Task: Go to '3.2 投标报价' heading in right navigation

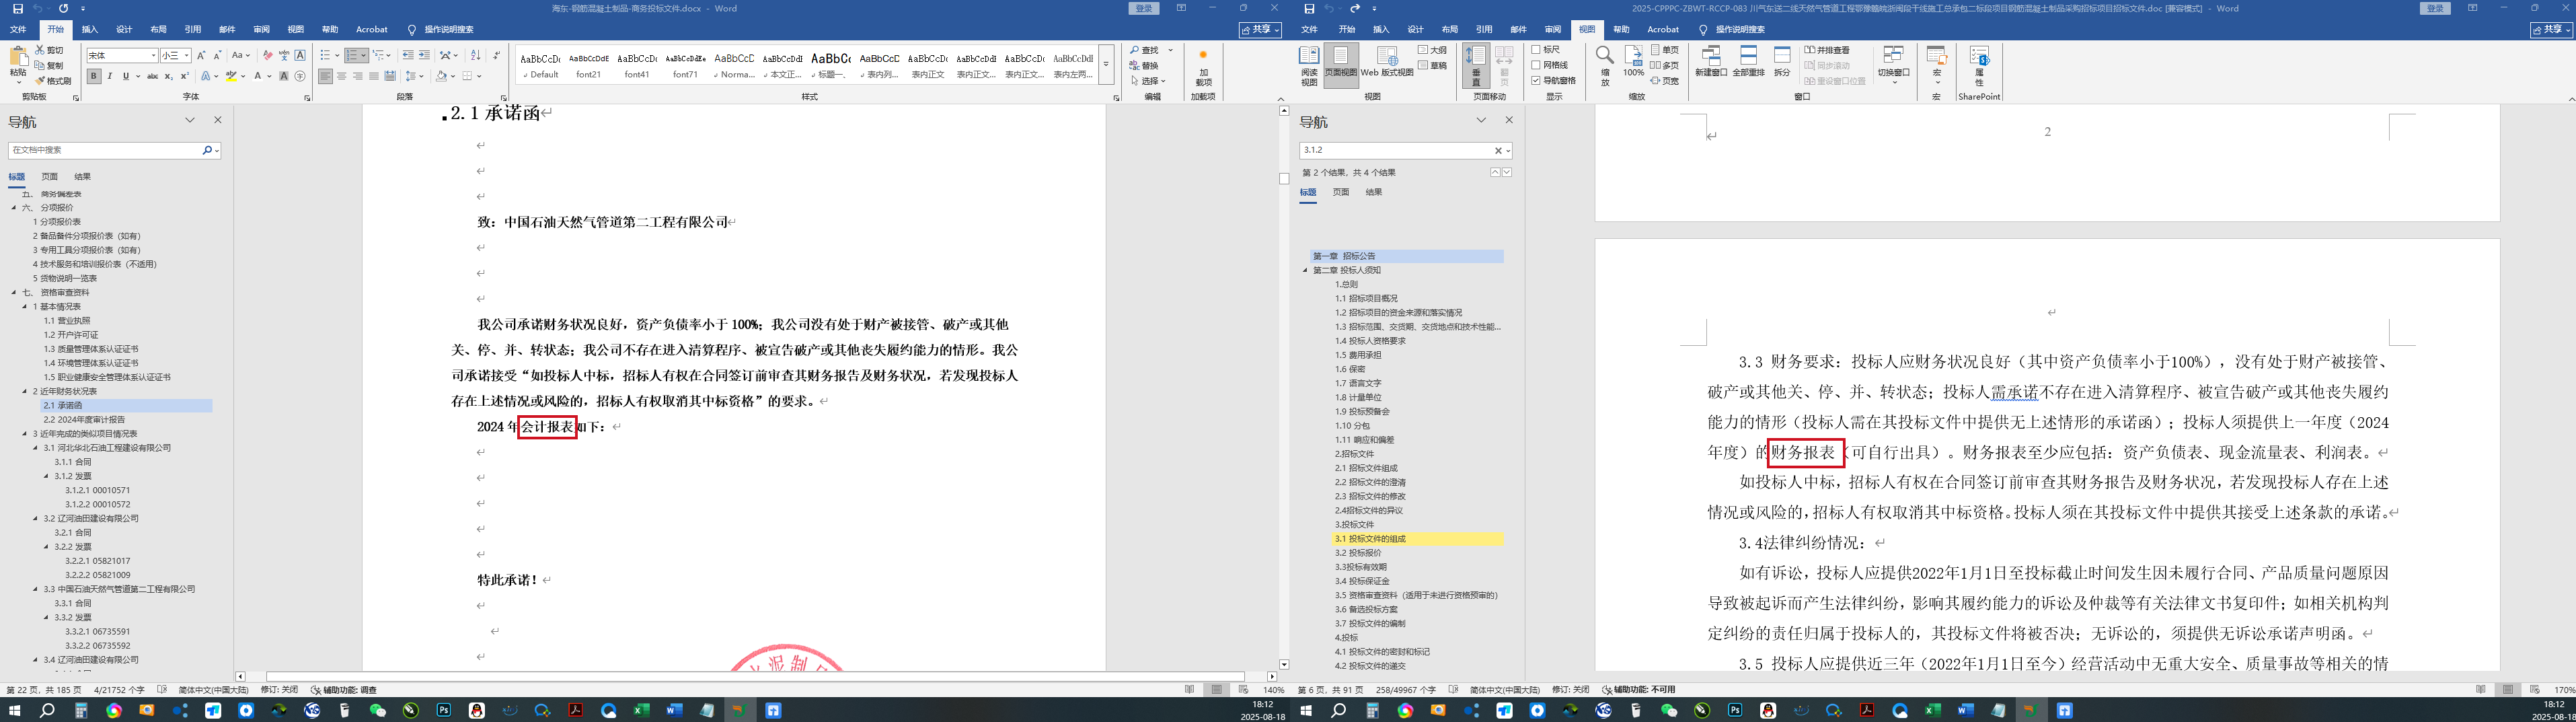Action: [1358, 553]
